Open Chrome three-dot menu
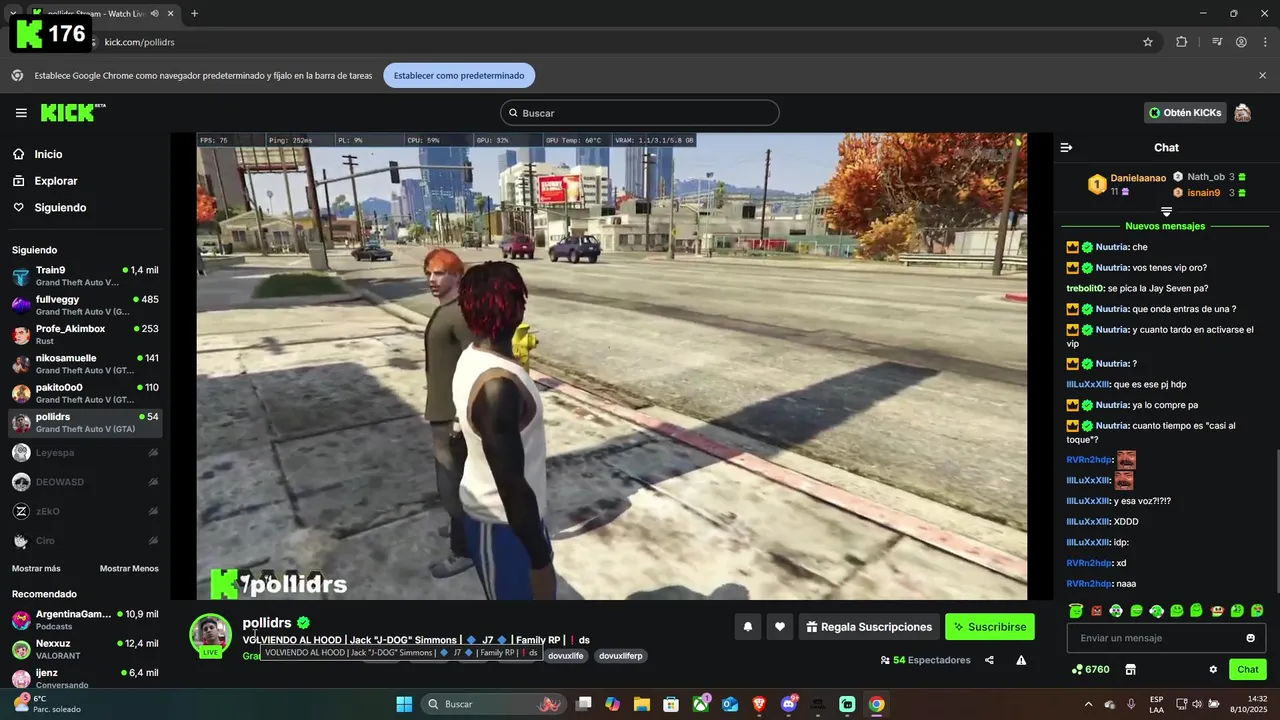 pyautogui.click(x=1264, y=42)
